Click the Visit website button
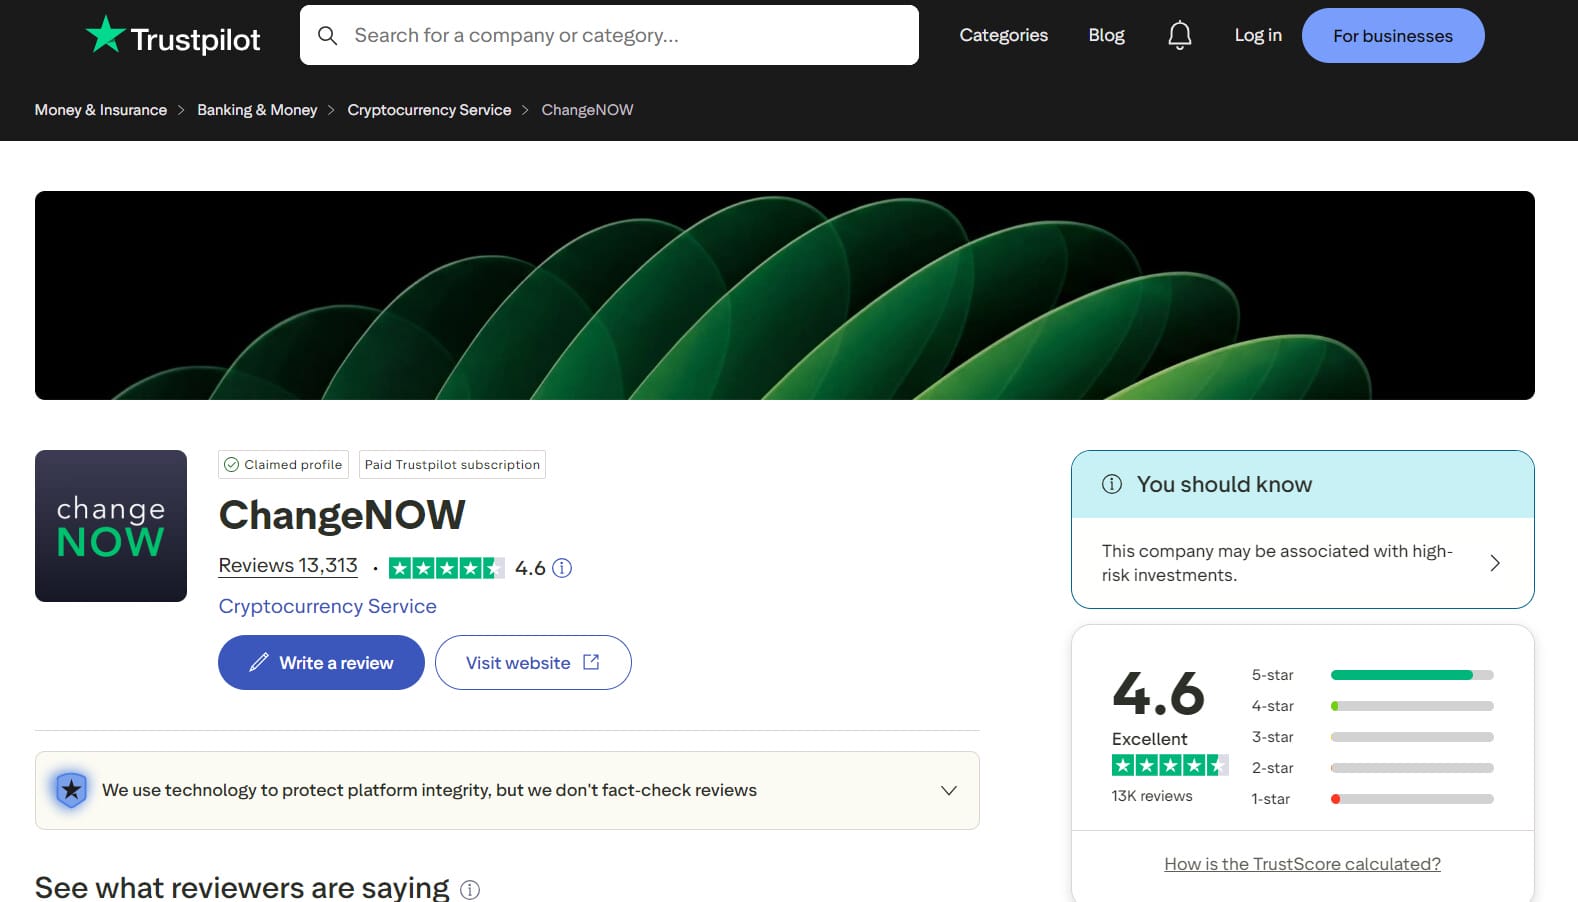This screenshot has height=902, width=1578. 533,662
